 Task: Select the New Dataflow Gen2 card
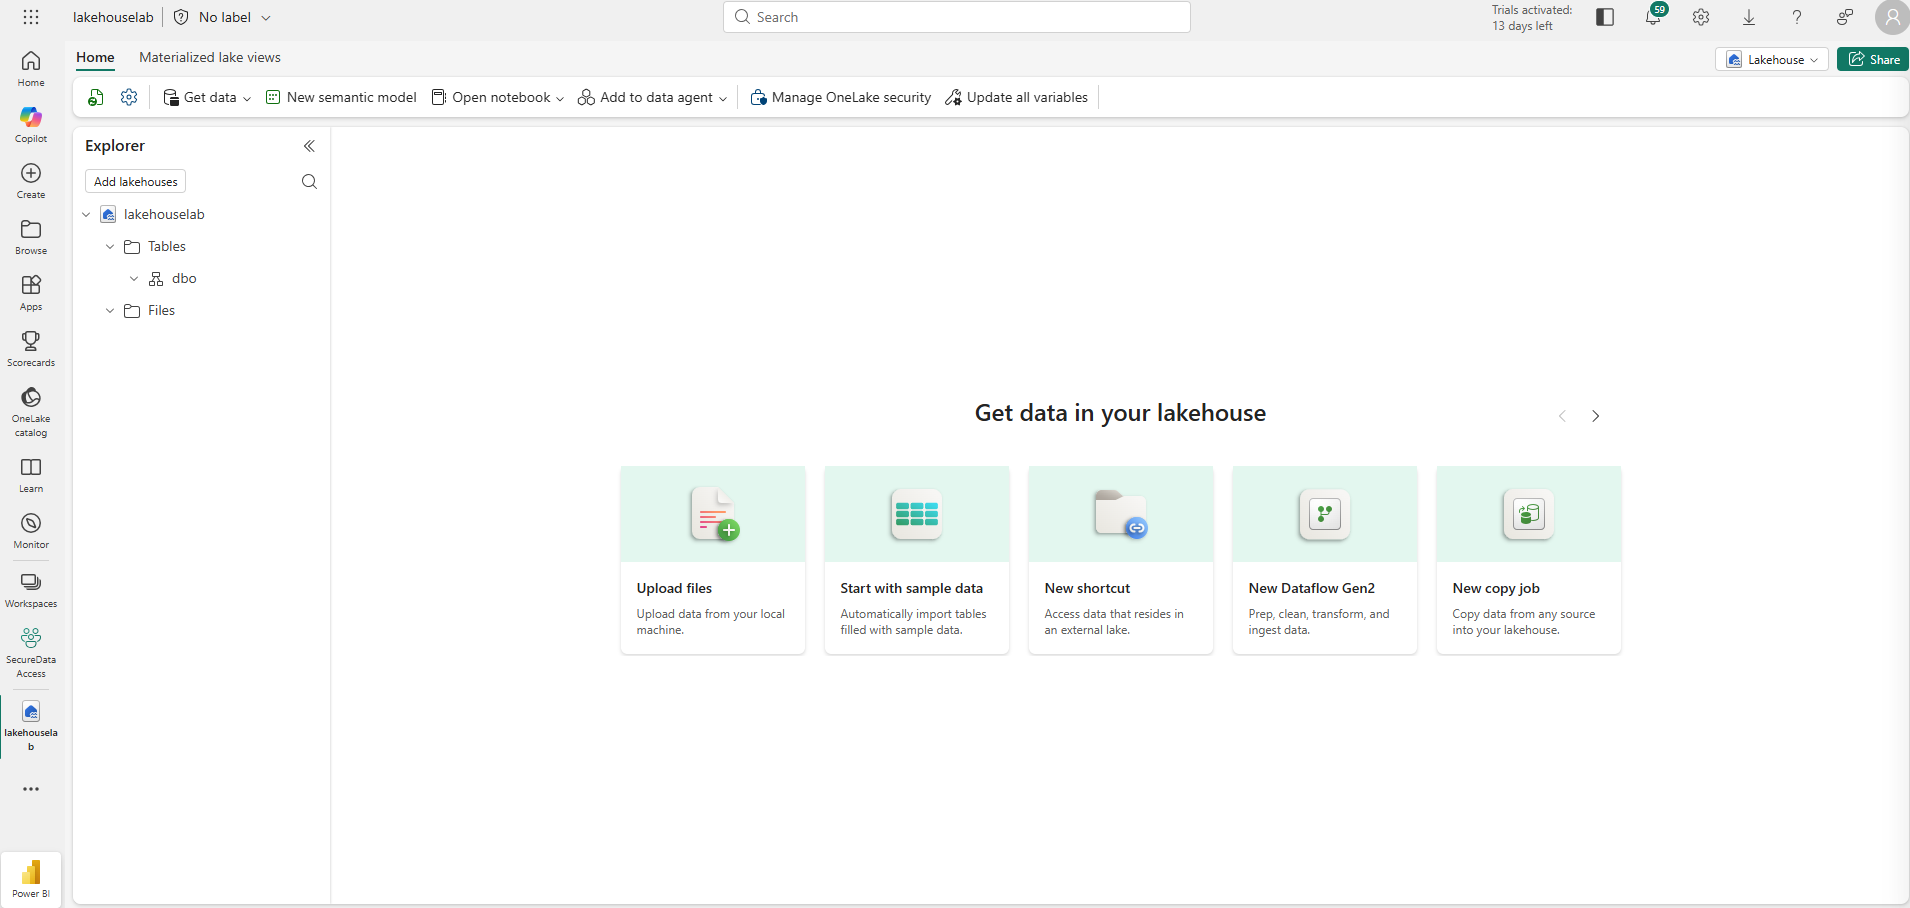(1325, 560)
